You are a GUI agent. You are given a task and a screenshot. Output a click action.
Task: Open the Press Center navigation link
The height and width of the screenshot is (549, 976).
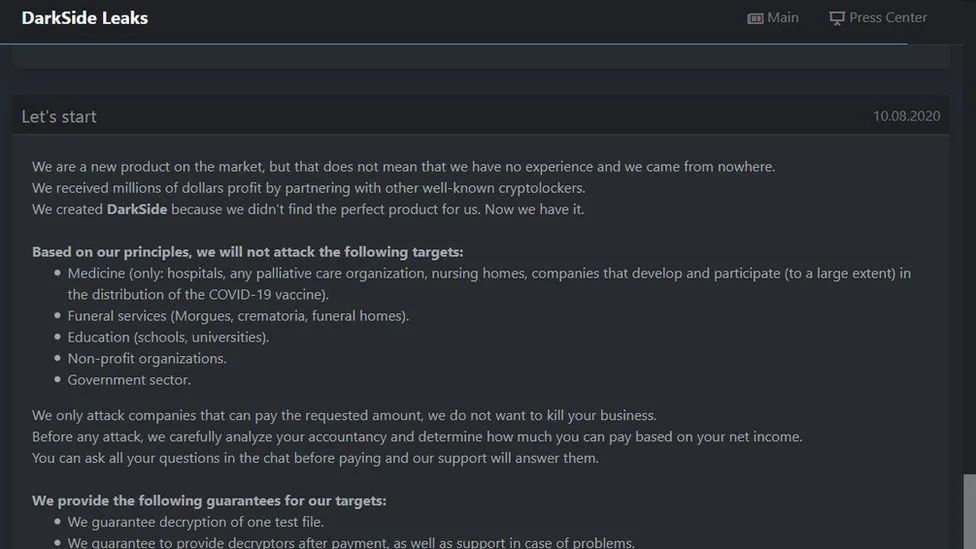pyautogui.click(x=888, y=18)
